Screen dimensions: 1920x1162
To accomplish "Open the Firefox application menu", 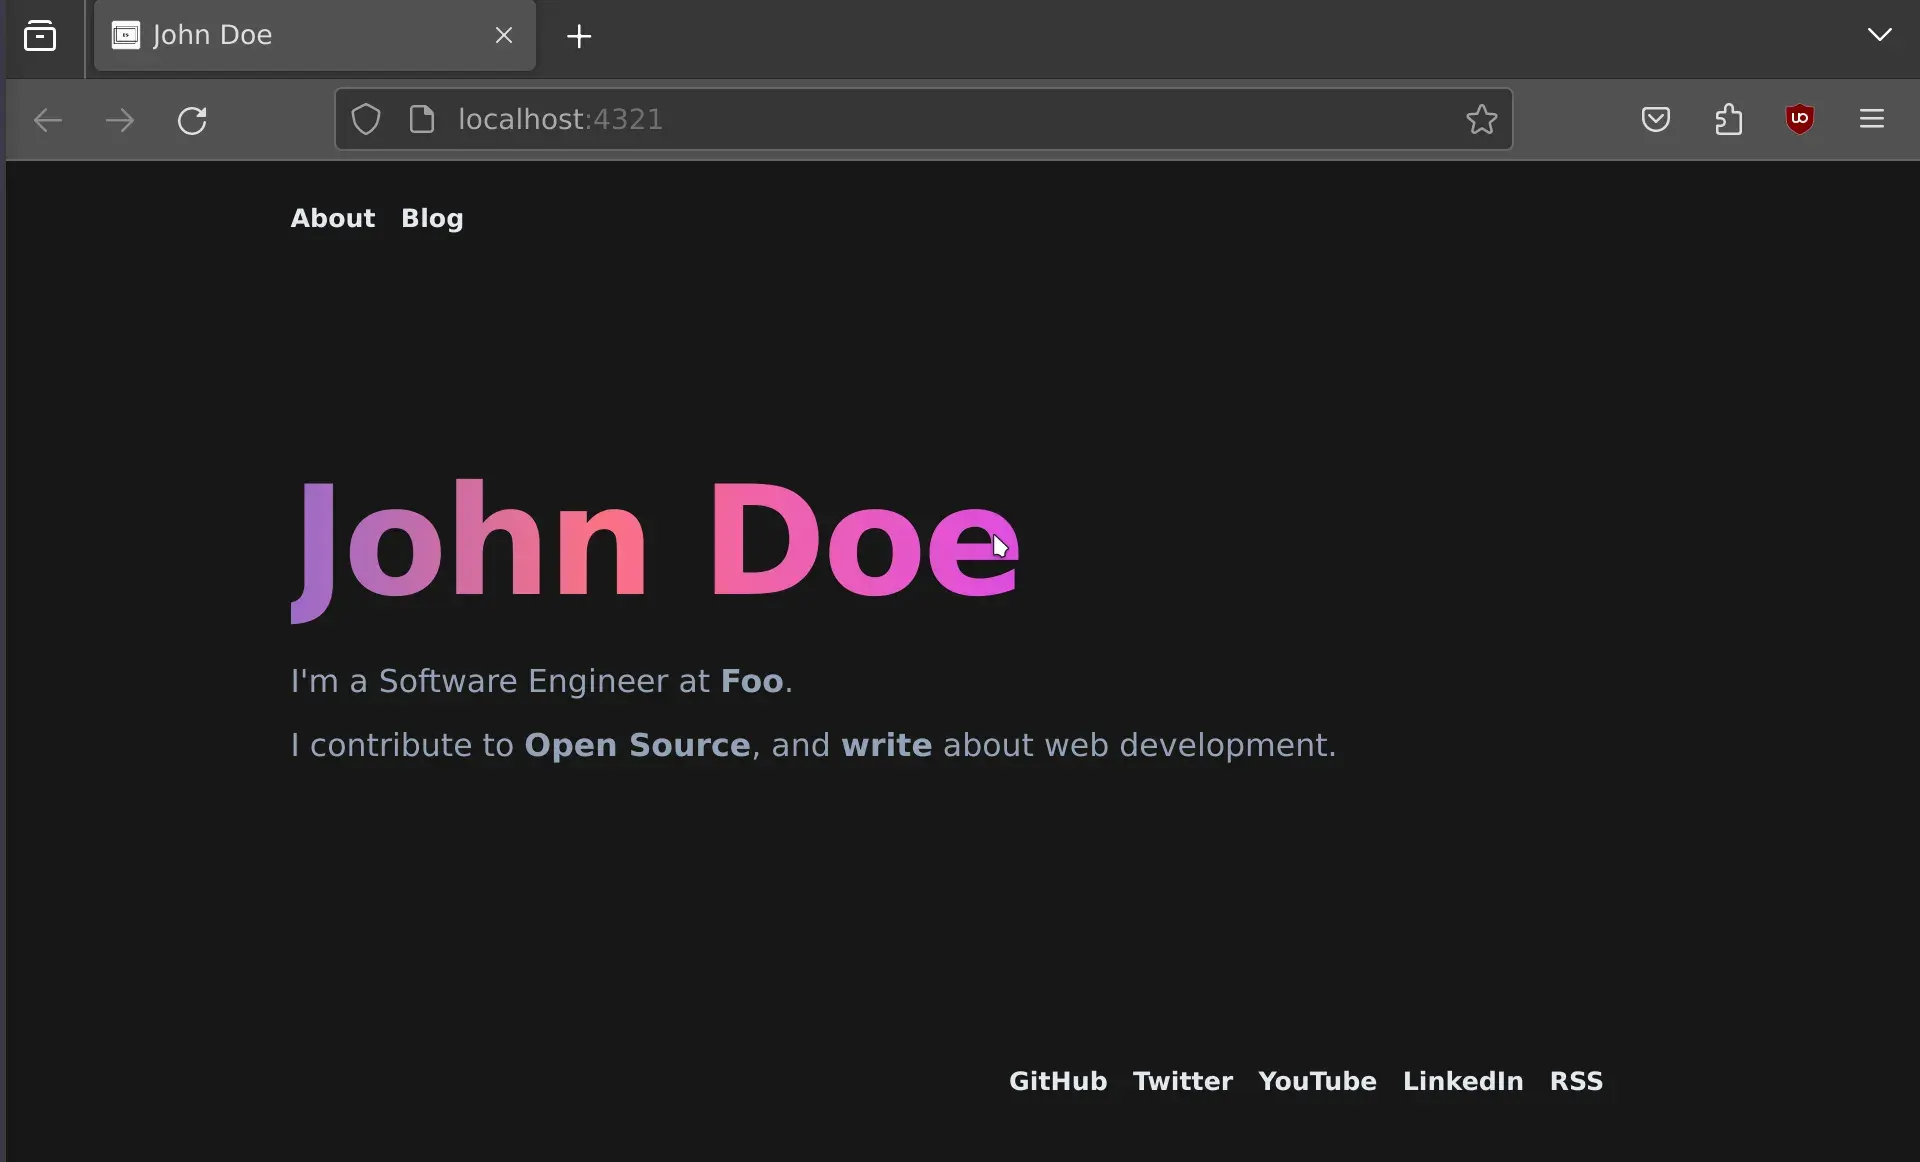I will [x=1872, y=120].
